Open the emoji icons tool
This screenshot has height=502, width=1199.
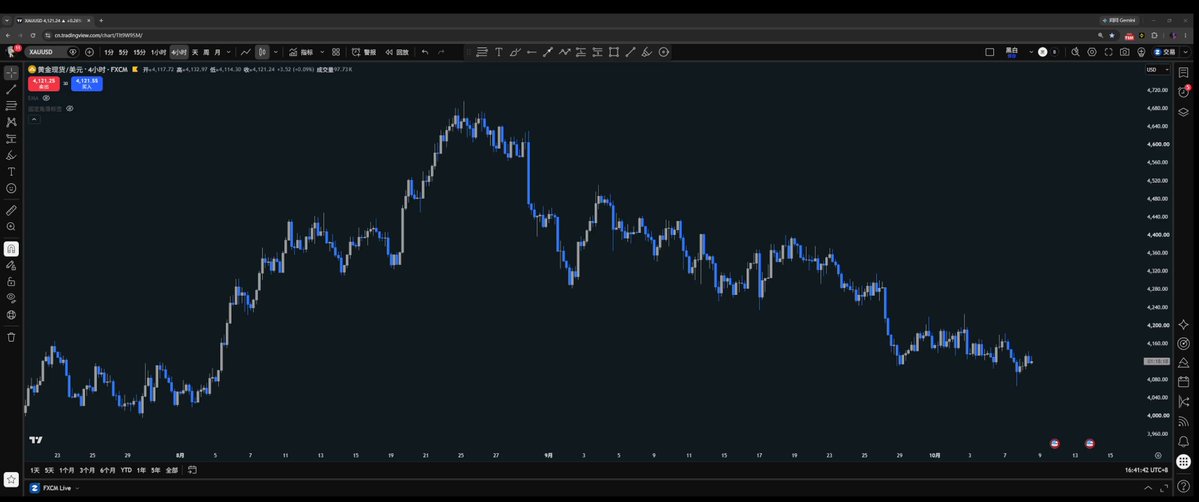(11, 188)
